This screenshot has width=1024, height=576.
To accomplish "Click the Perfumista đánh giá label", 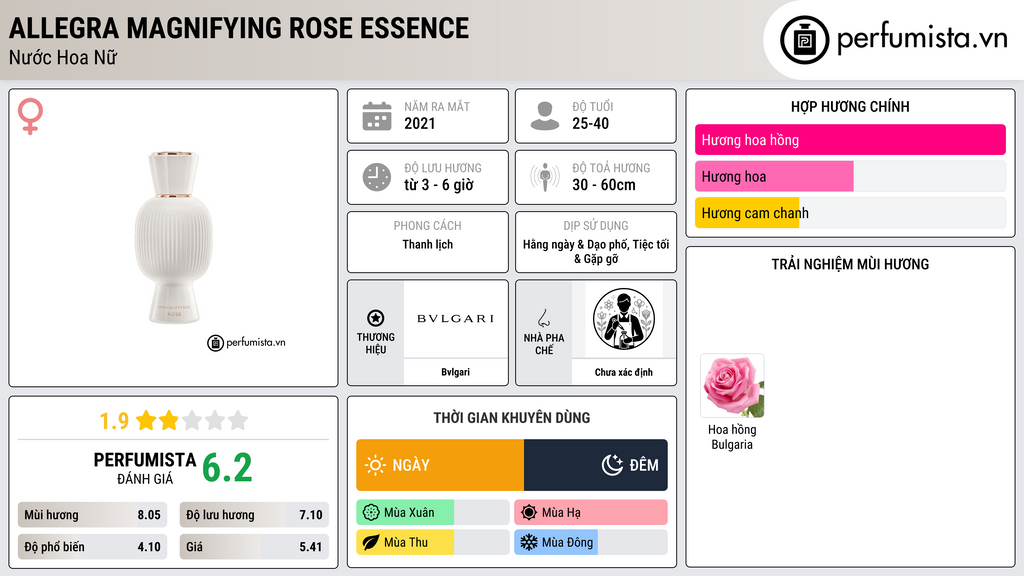I will click(145, 468).
